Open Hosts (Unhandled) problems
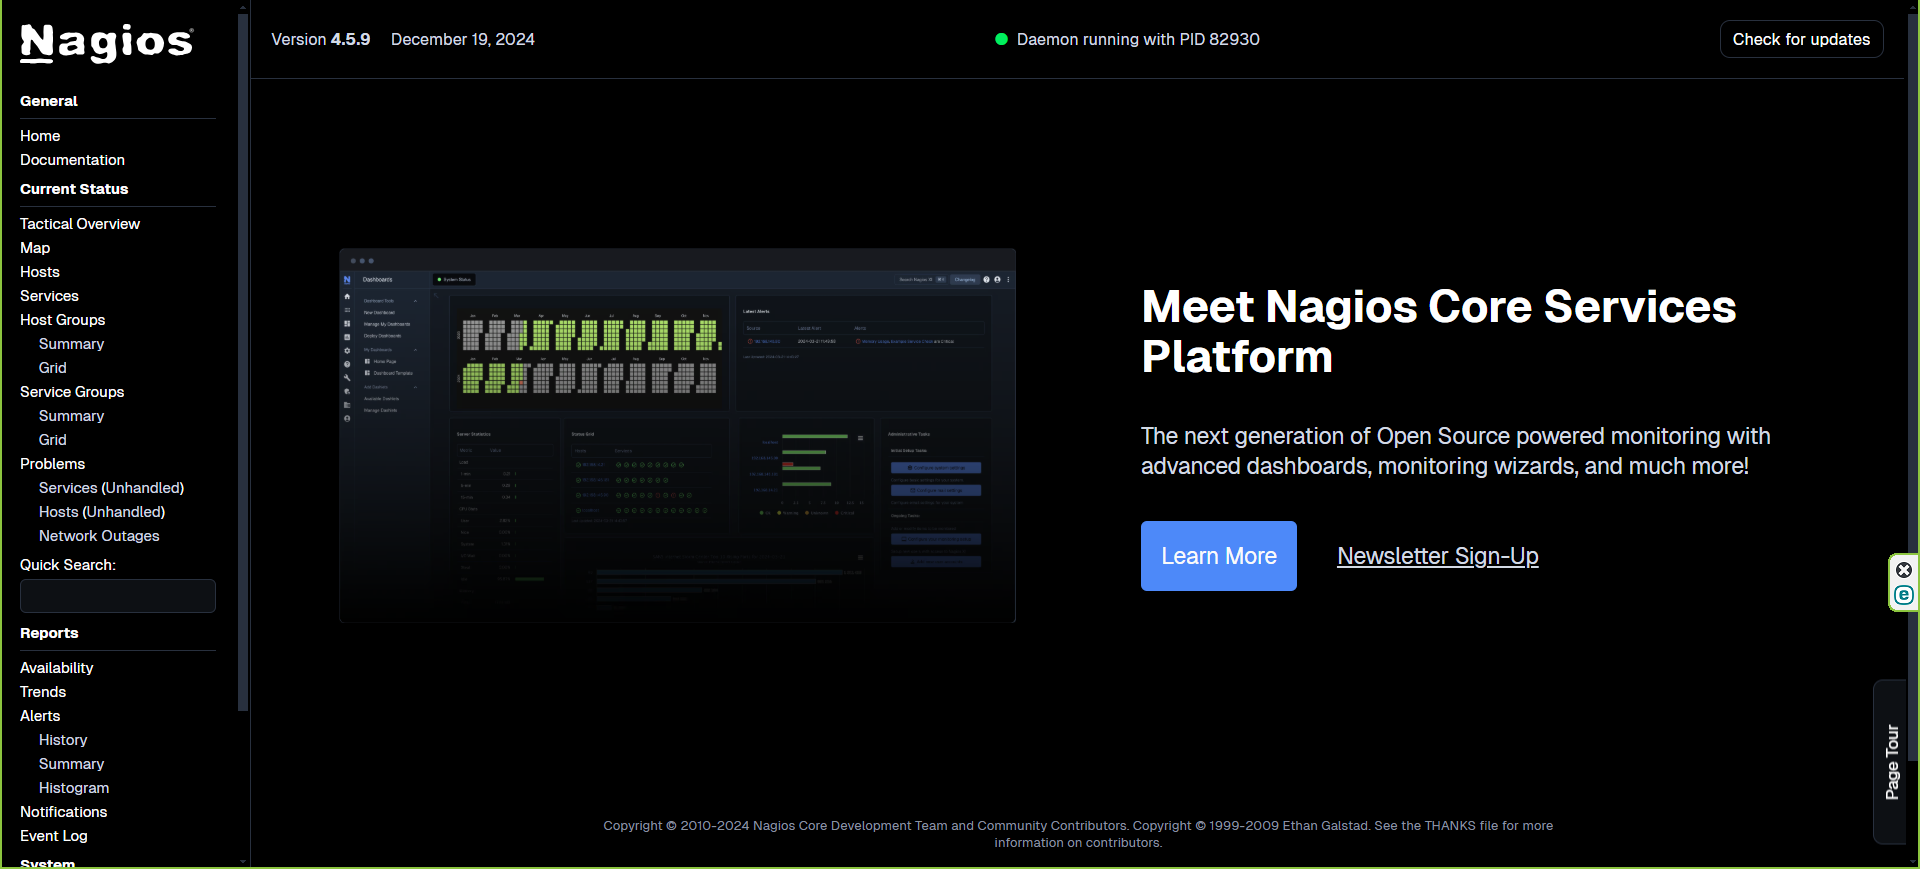 (102, 512)
